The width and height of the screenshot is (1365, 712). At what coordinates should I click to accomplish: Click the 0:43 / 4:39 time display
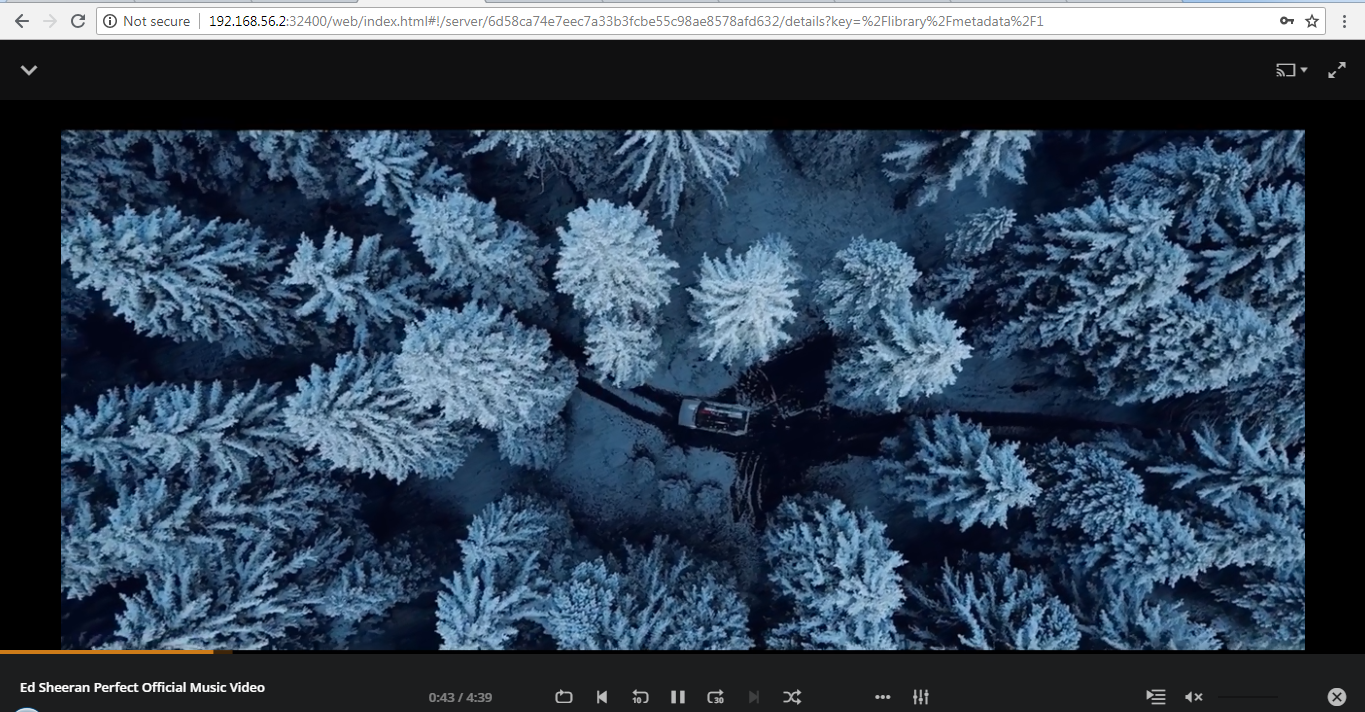[460, 697]
